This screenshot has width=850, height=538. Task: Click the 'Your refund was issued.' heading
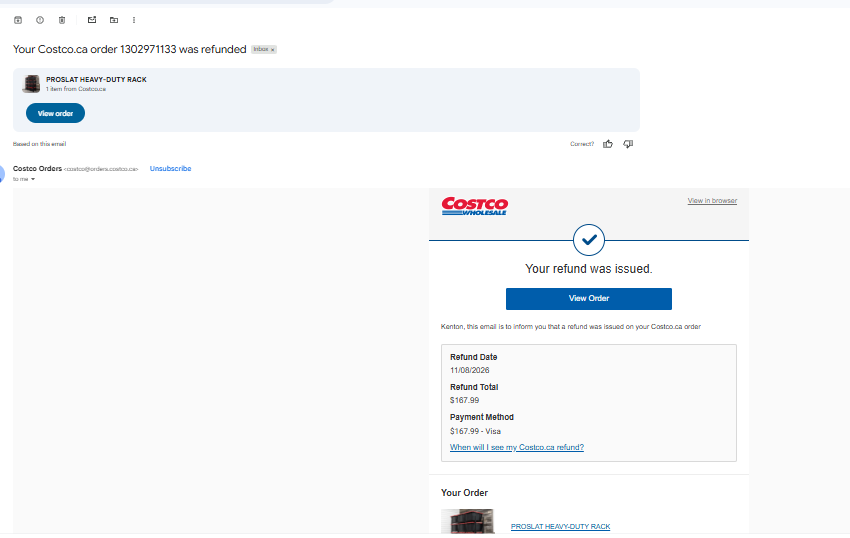tap(589, 269)
